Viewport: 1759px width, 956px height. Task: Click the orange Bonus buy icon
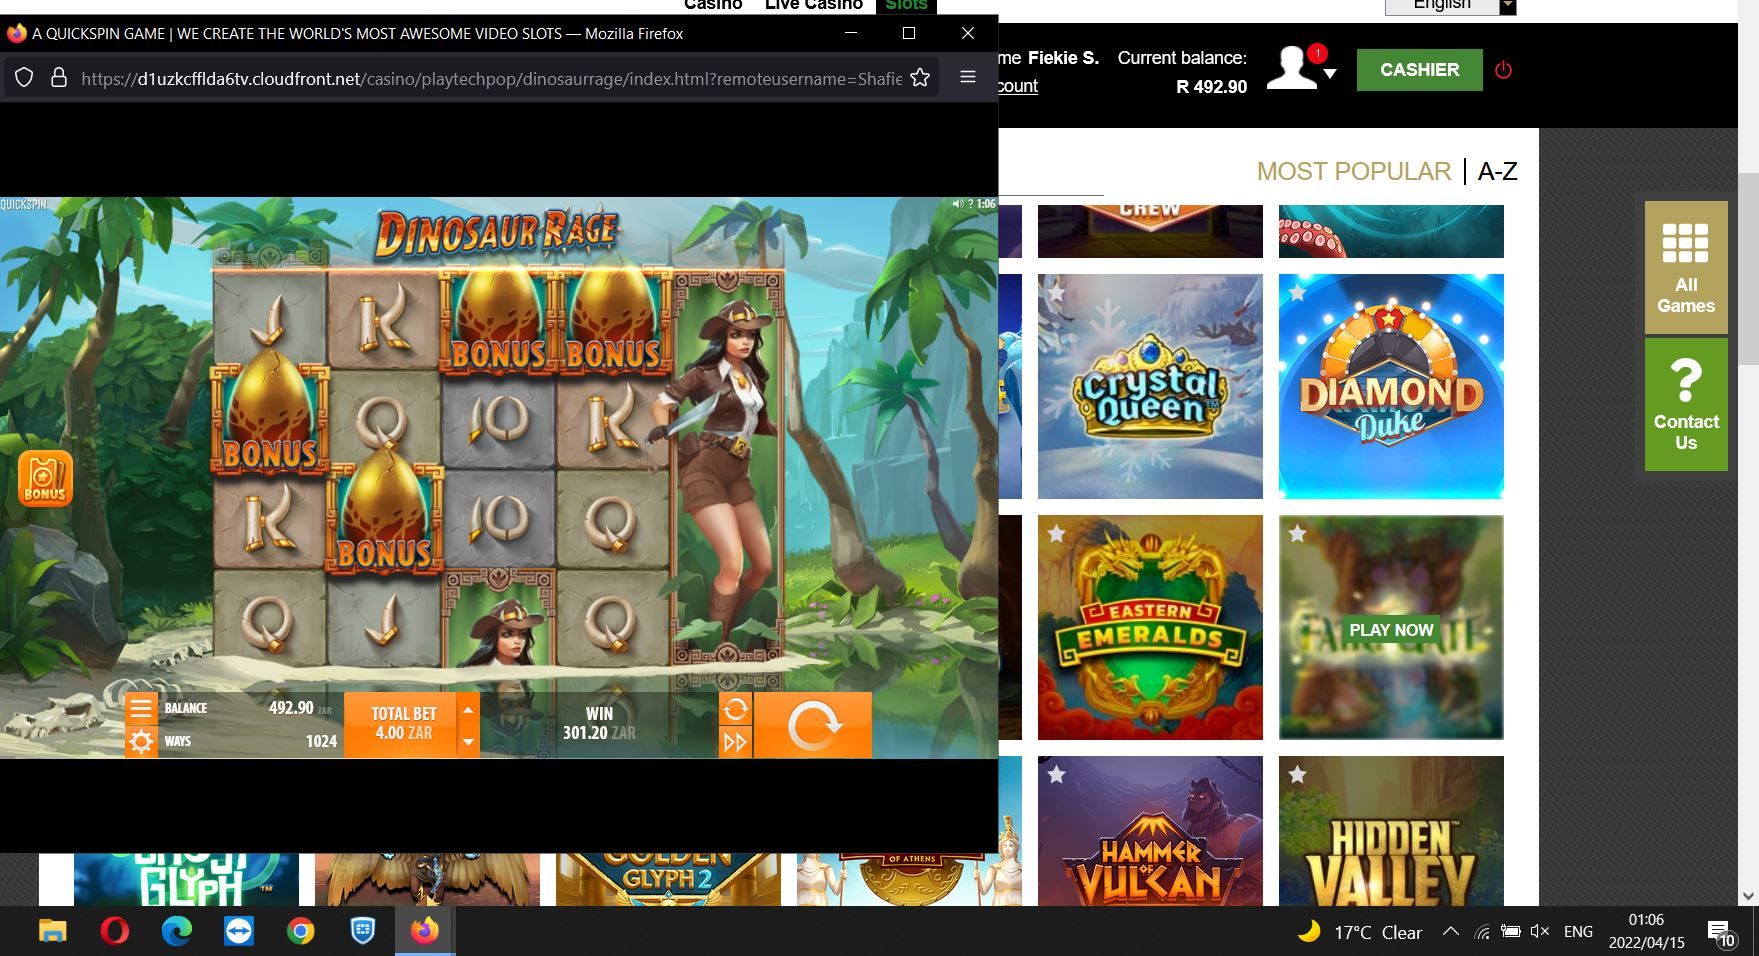tap(45, 478)
